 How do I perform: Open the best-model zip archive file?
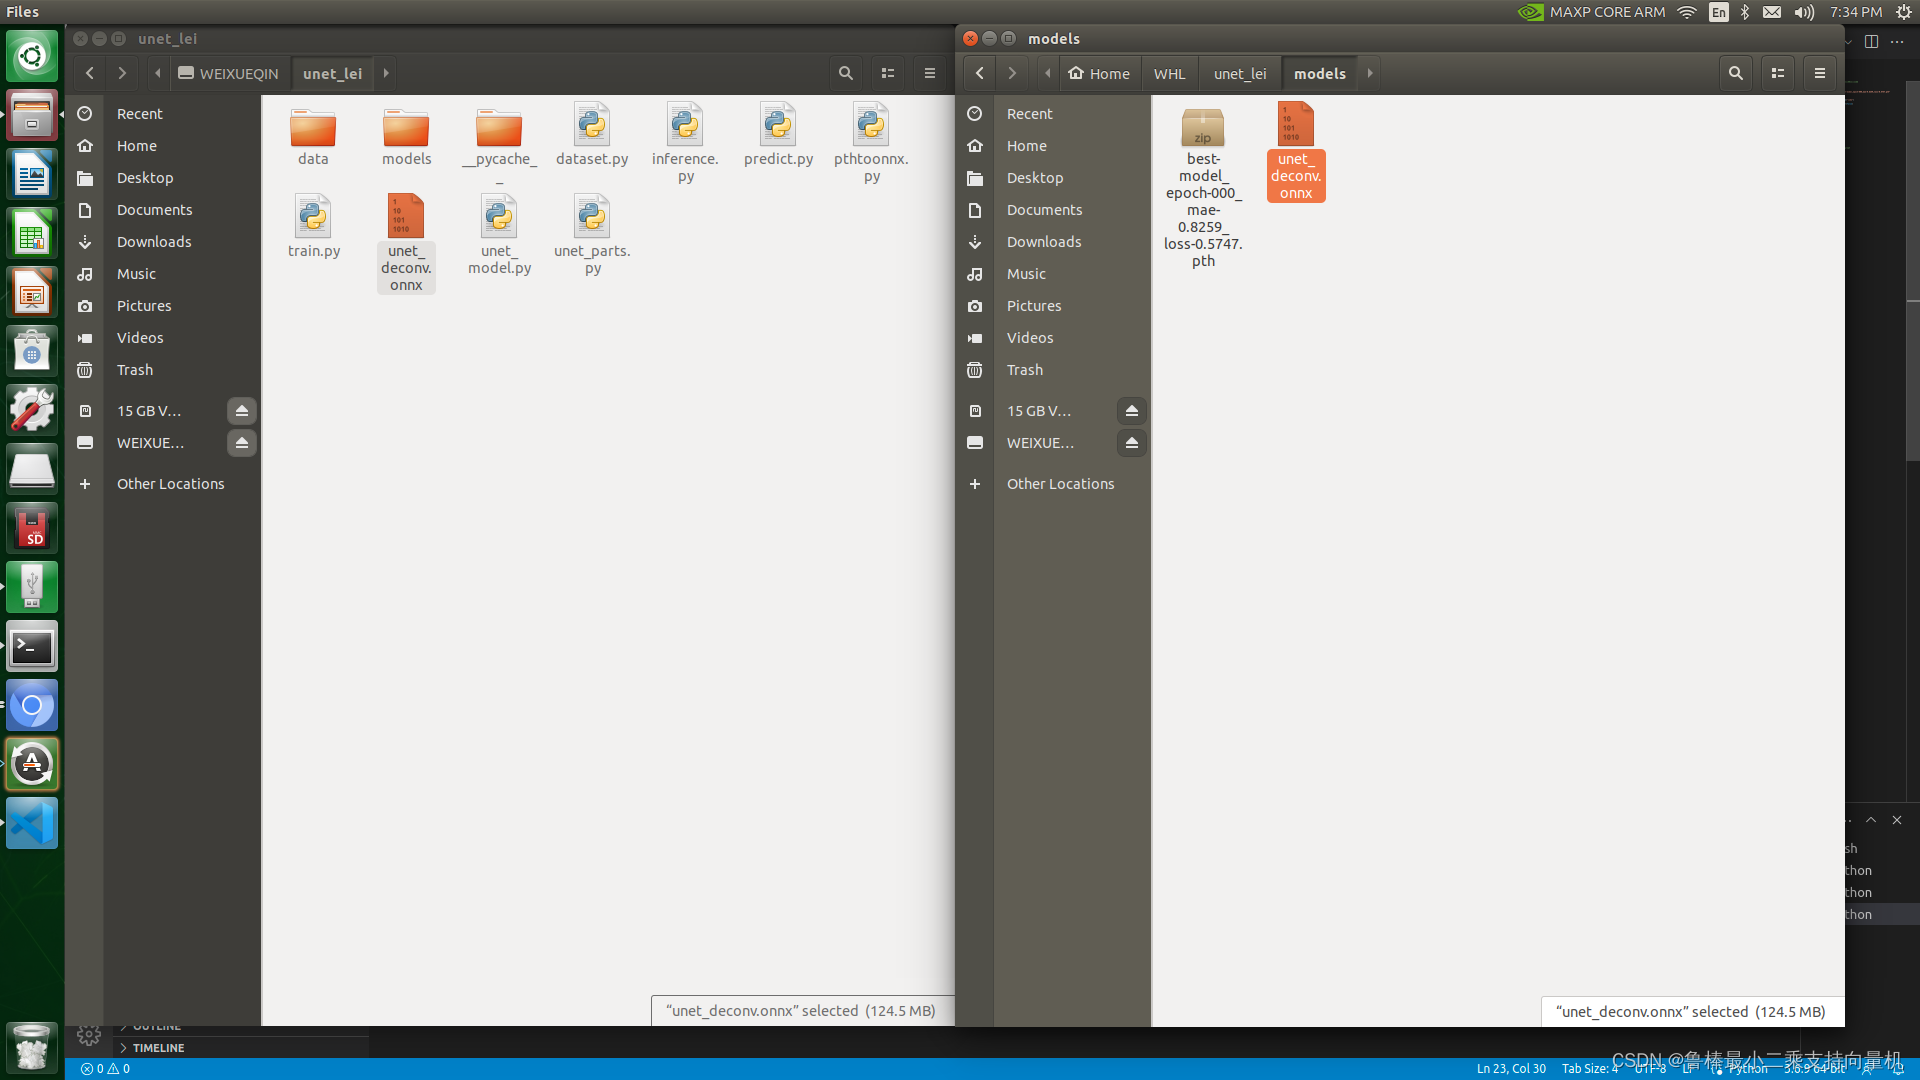(1202, 128)
